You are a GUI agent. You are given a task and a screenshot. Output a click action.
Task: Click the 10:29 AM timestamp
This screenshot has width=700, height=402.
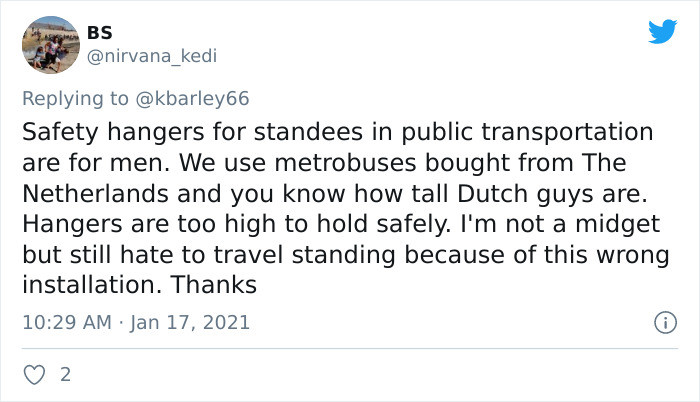[67, 323]
